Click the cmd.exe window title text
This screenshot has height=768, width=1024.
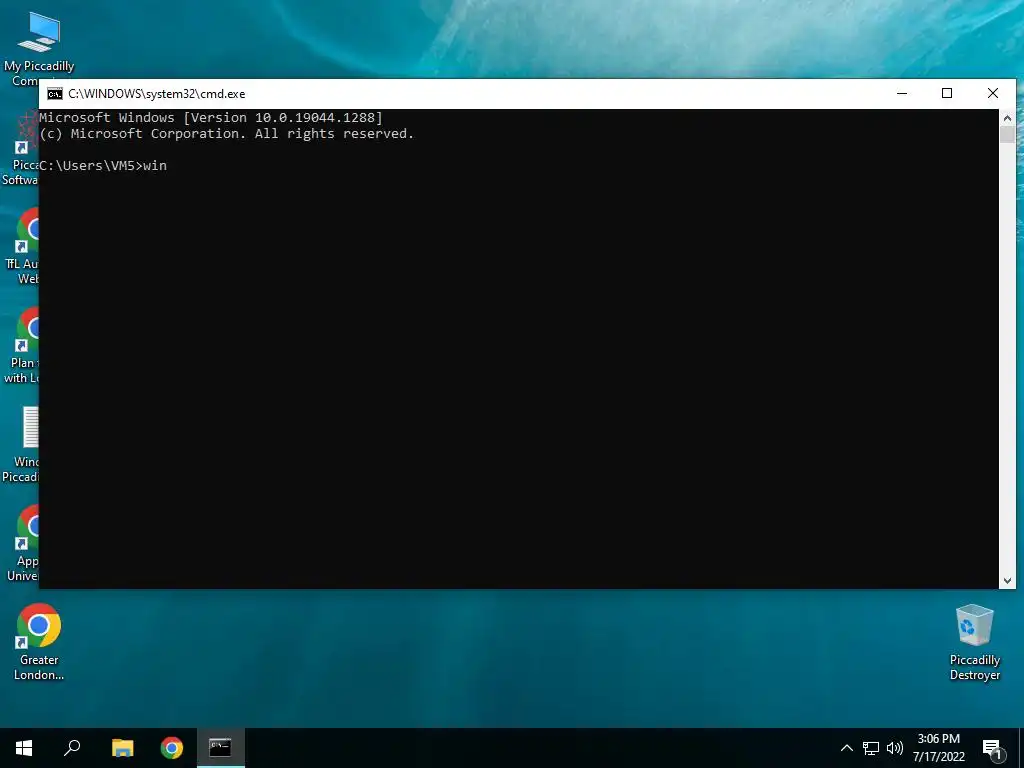[x=157, y=94]
